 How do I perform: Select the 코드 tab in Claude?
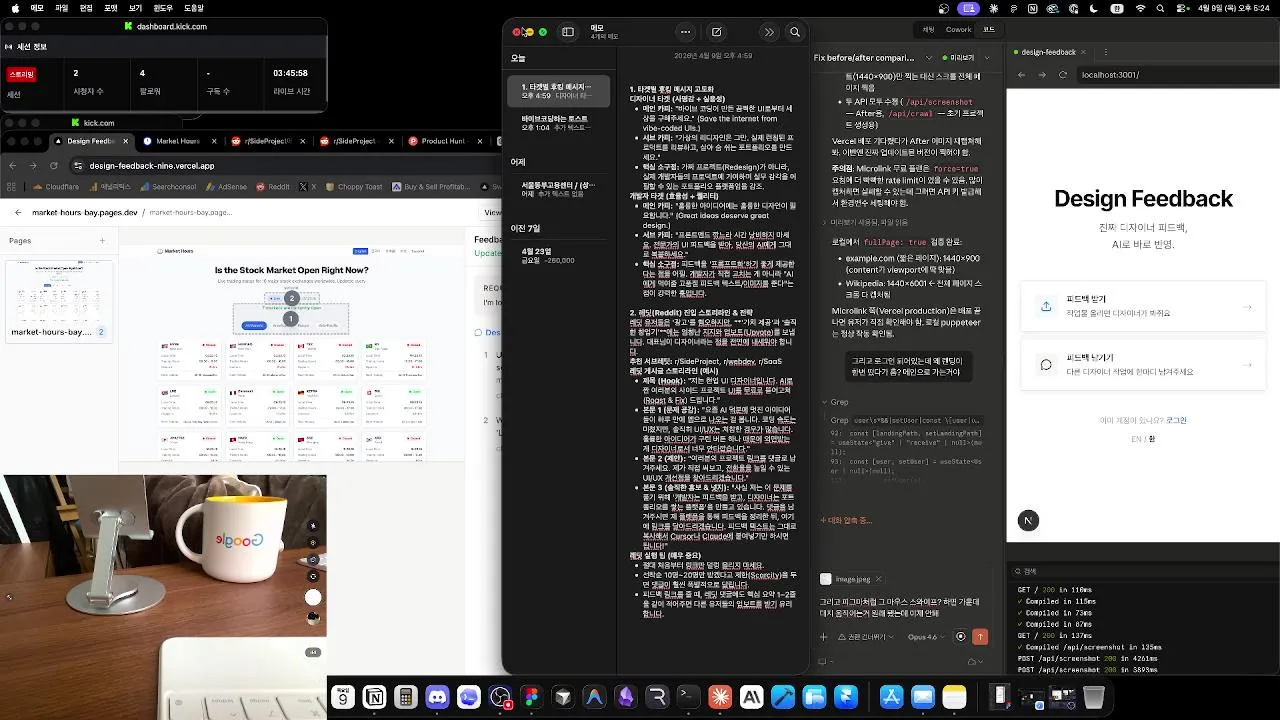pos(989,30)
